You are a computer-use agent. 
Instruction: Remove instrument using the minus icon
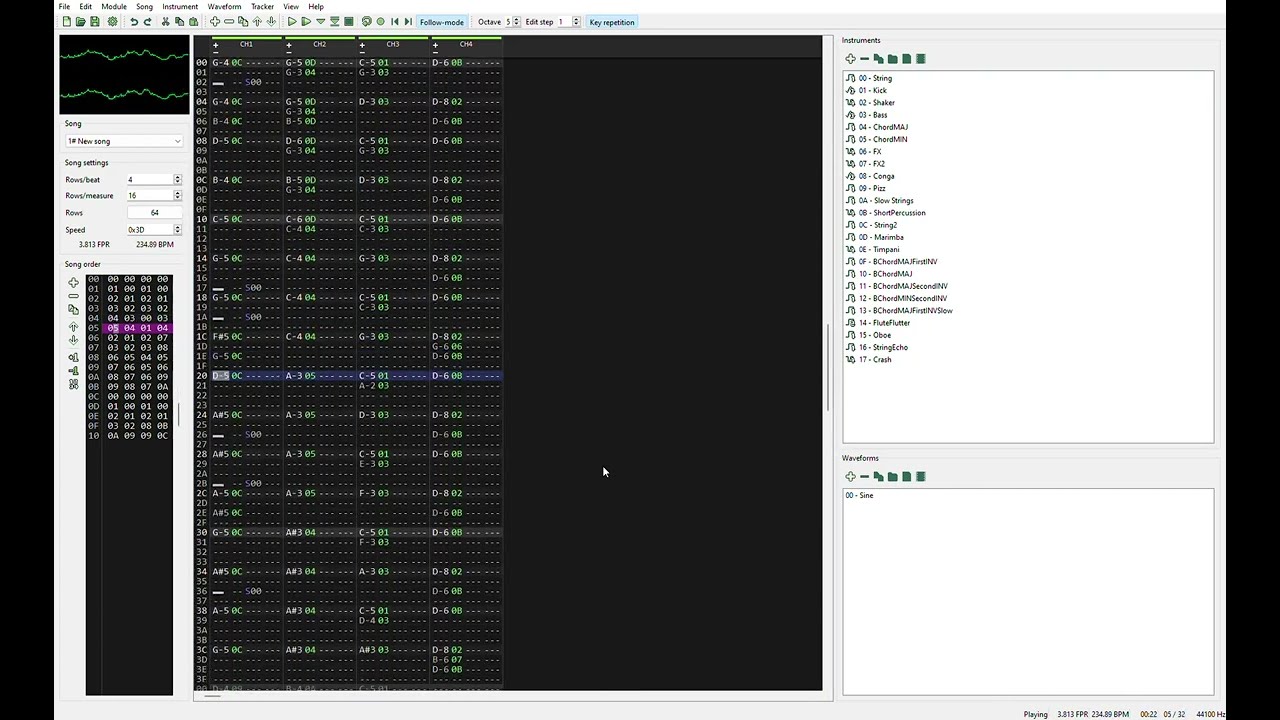pyautogui.click(x=864, y=59)
